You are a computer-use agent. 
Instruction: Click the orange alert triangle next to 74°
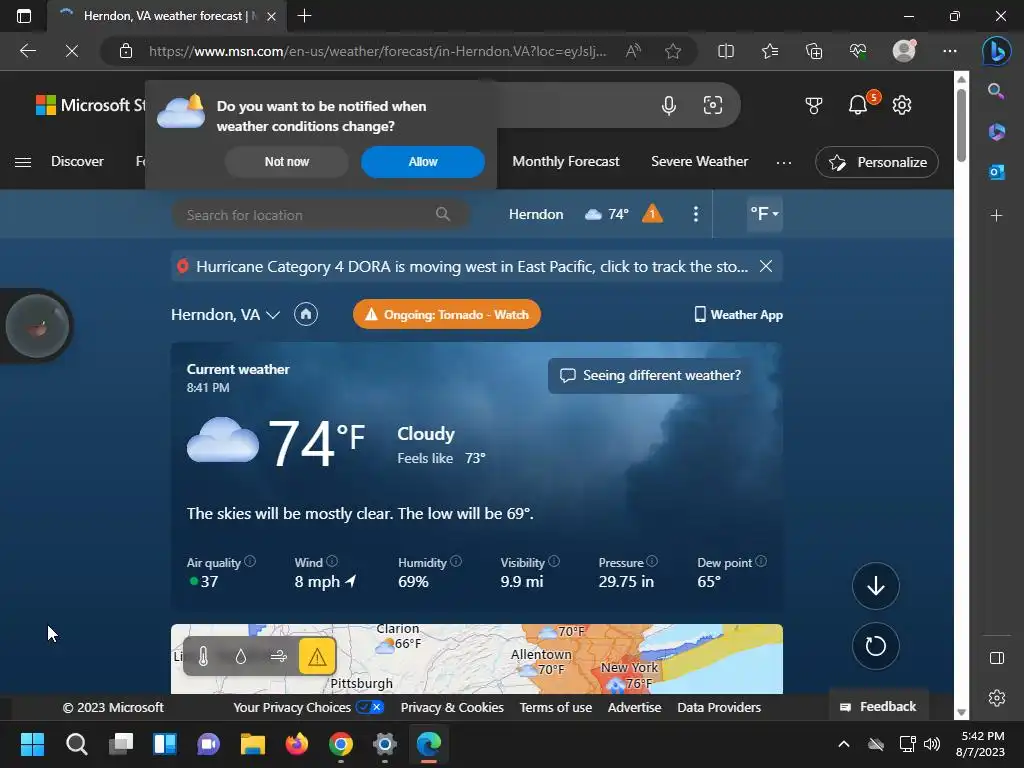pos(652,214)
